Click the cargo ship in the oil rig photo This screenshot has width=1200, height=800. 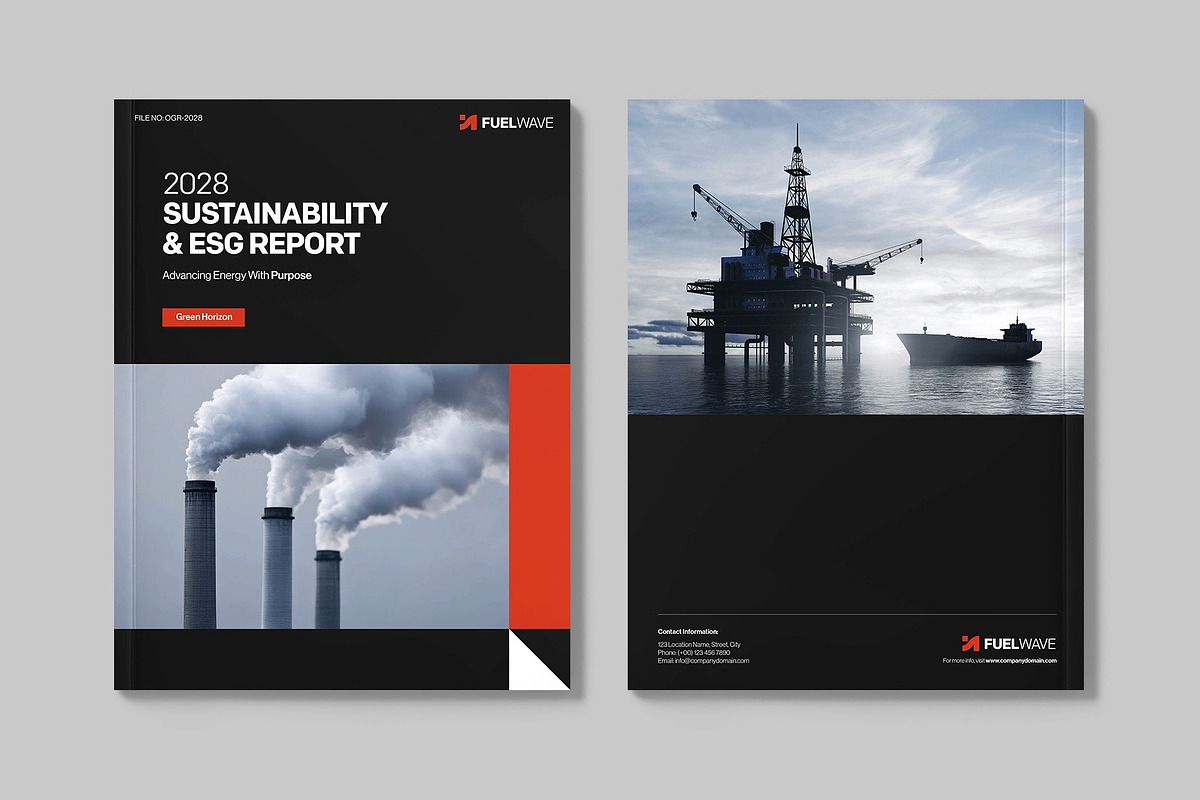point(969,343)
